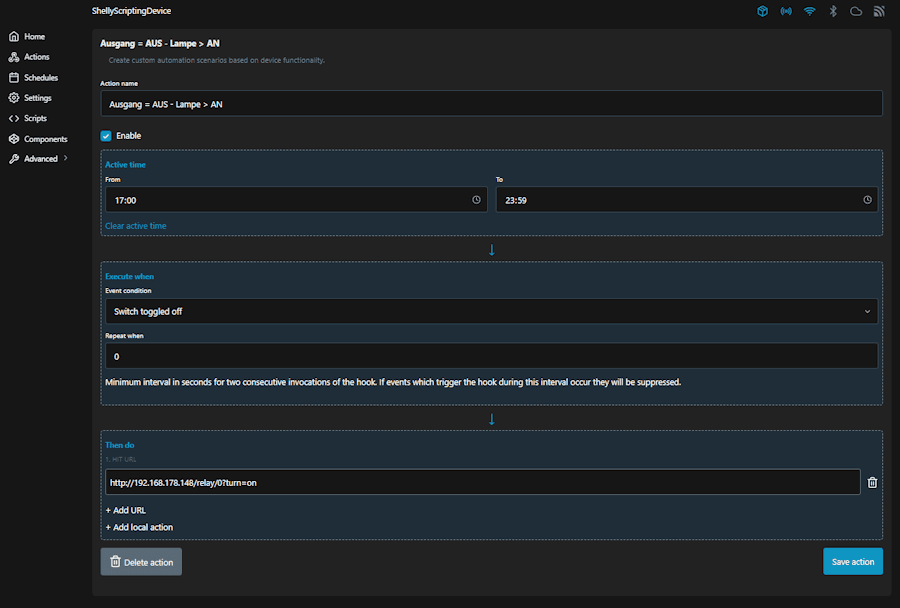Toggle the Enable checkbox
The image size is (900, 608).
pos(106,136)
